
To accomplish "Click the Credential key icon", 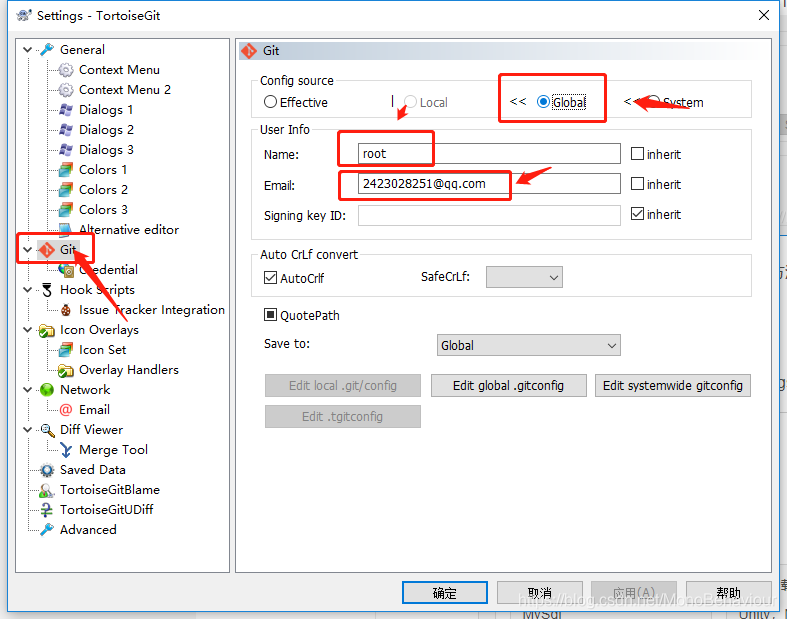I will (66, 270).
